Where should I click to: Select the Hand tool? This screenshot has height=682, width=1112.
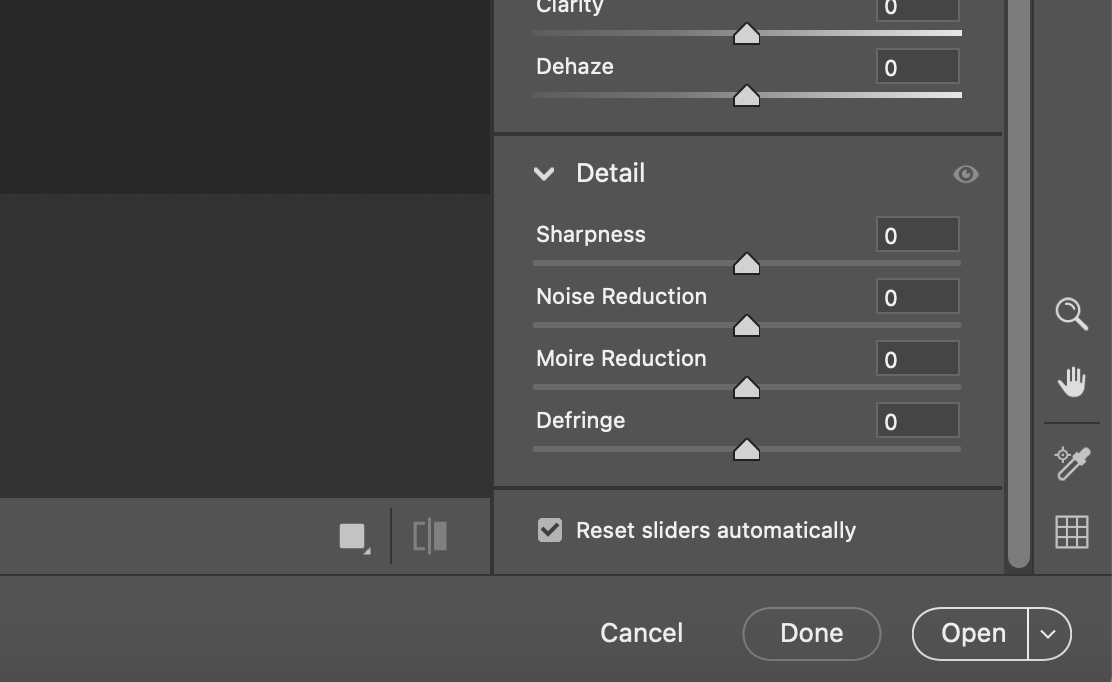coord(1071,380)
